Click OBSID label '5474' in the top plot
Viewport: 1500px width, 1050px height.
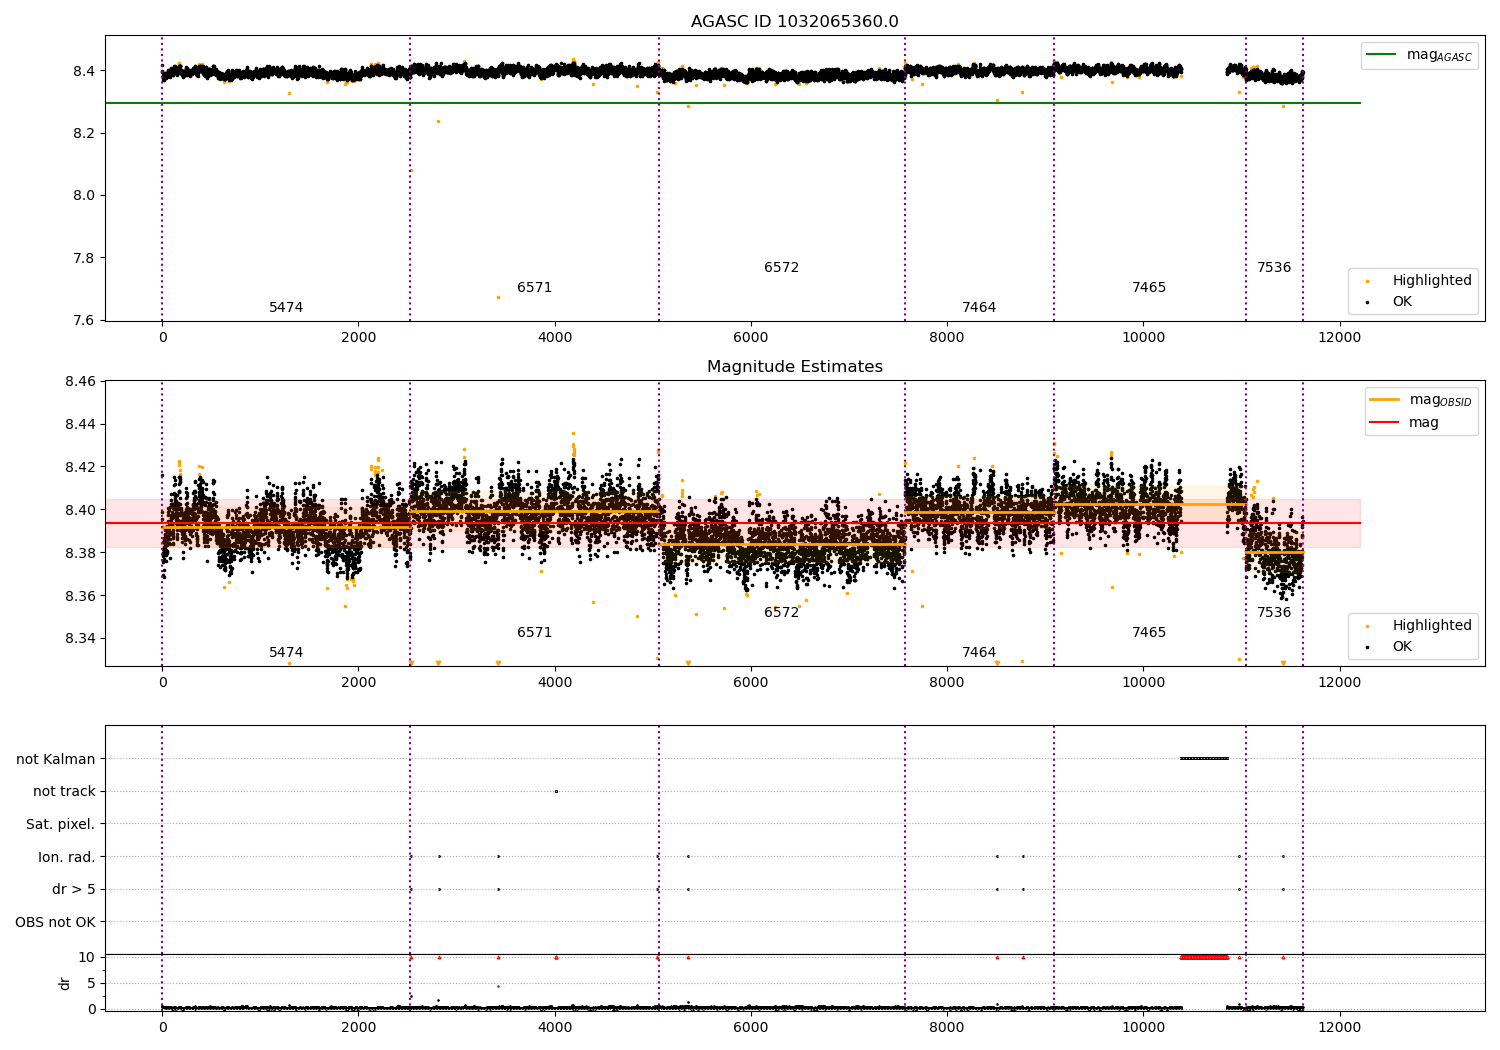[286, 308]
